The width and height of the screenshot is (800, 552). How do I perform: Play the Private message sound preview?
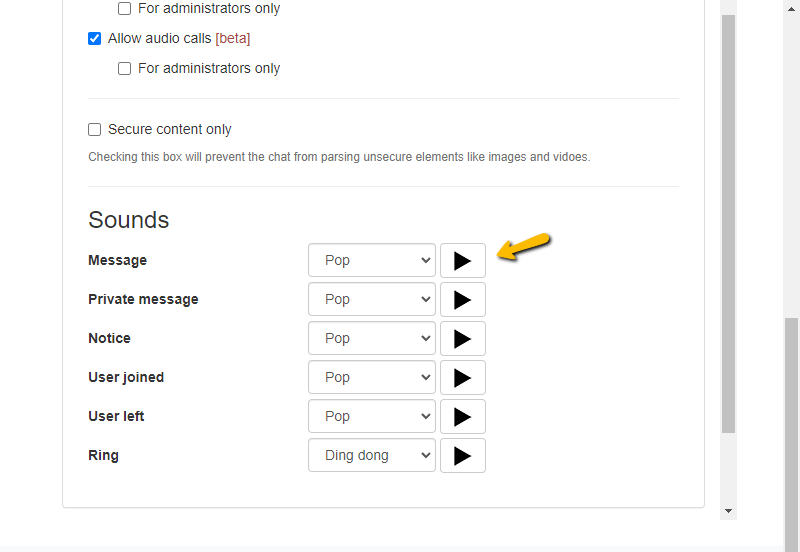[x=462, y=299]
